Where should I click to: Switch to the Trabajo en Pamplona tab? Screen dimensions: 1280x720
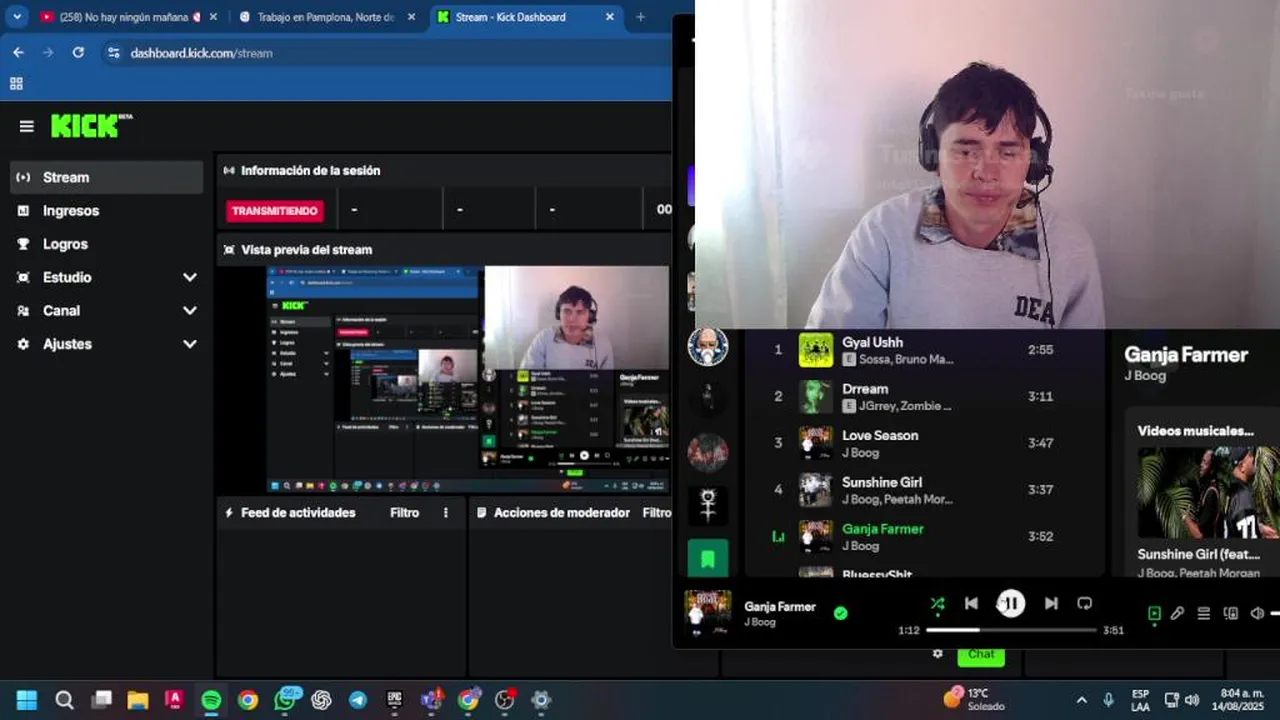[x=325, y=17]
